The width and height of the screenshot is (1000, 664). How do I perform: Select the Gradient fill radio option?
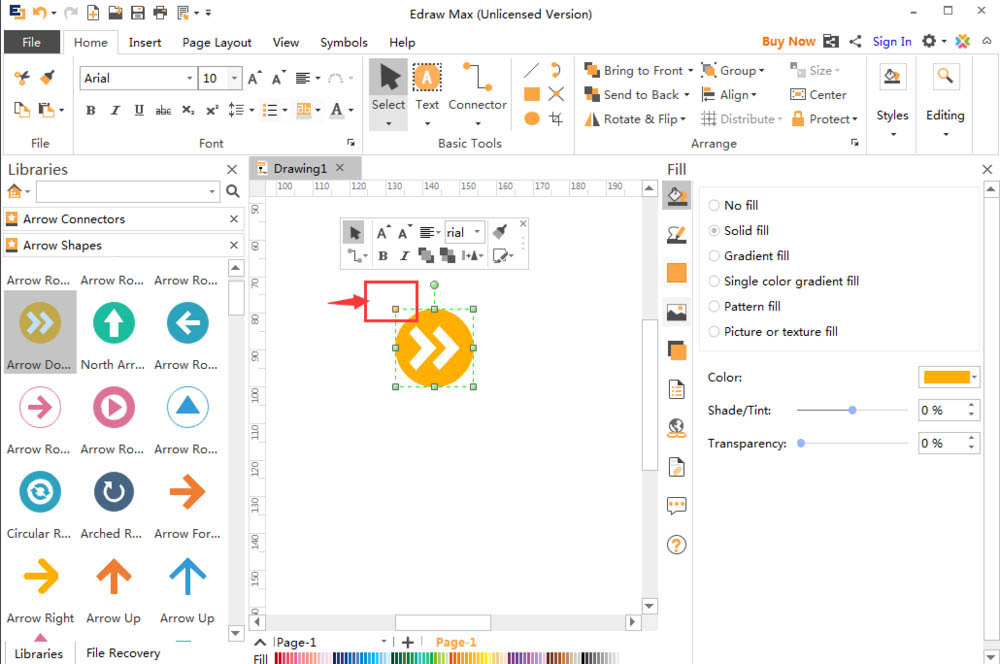point(714,256)
